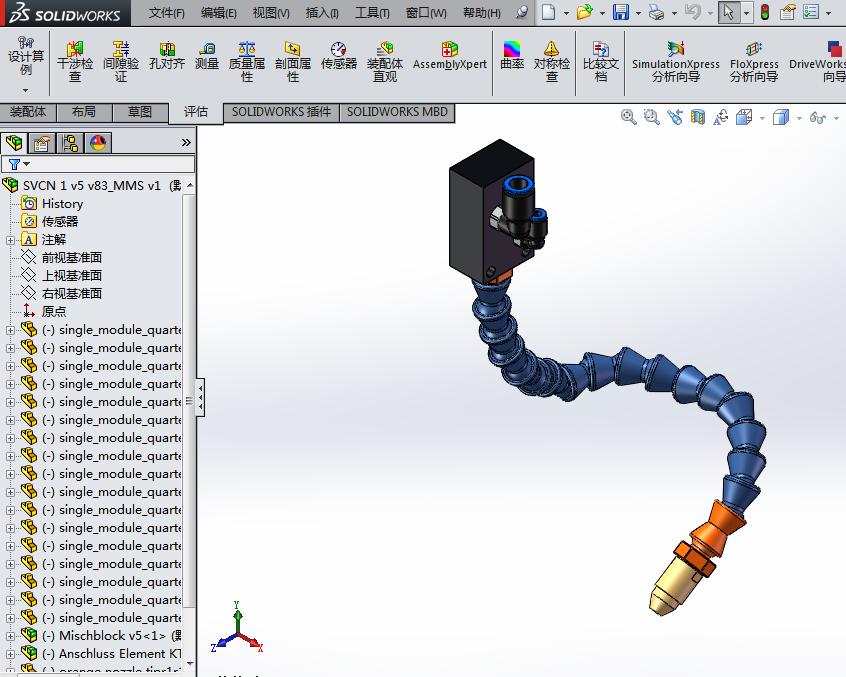The height and width of the screenshot is (677, 846).
Task: Toggle Curvature display (曲率)
Action: click(x=512, y=56)
